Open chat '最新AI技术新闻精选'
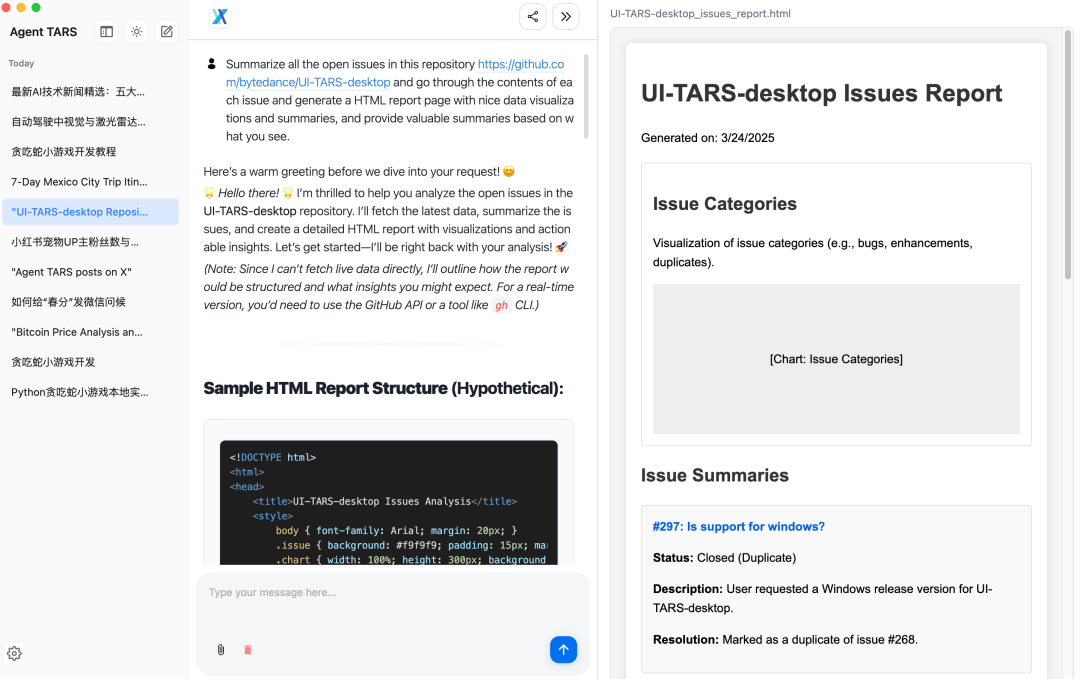Image resolution: width=1080 pixels, height=679 pixels. (90, 92)
